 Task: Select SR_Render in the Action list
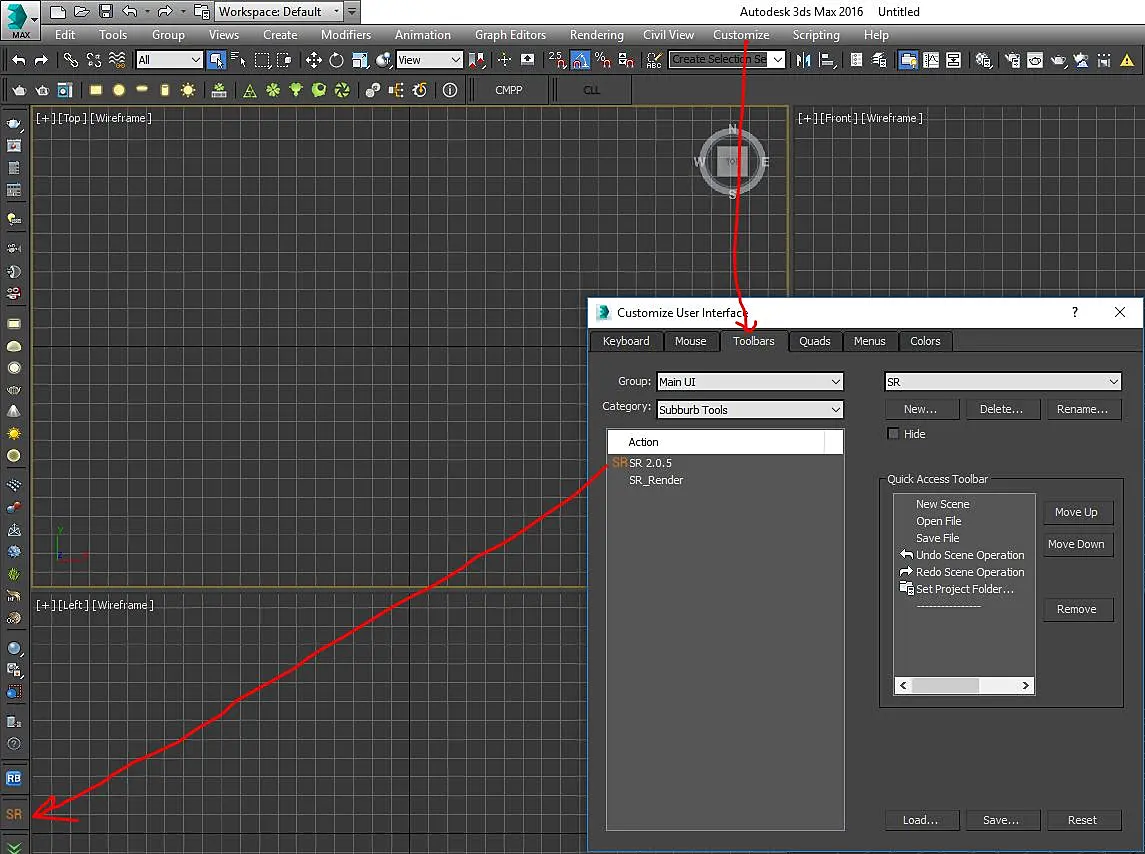click(656, 480)
